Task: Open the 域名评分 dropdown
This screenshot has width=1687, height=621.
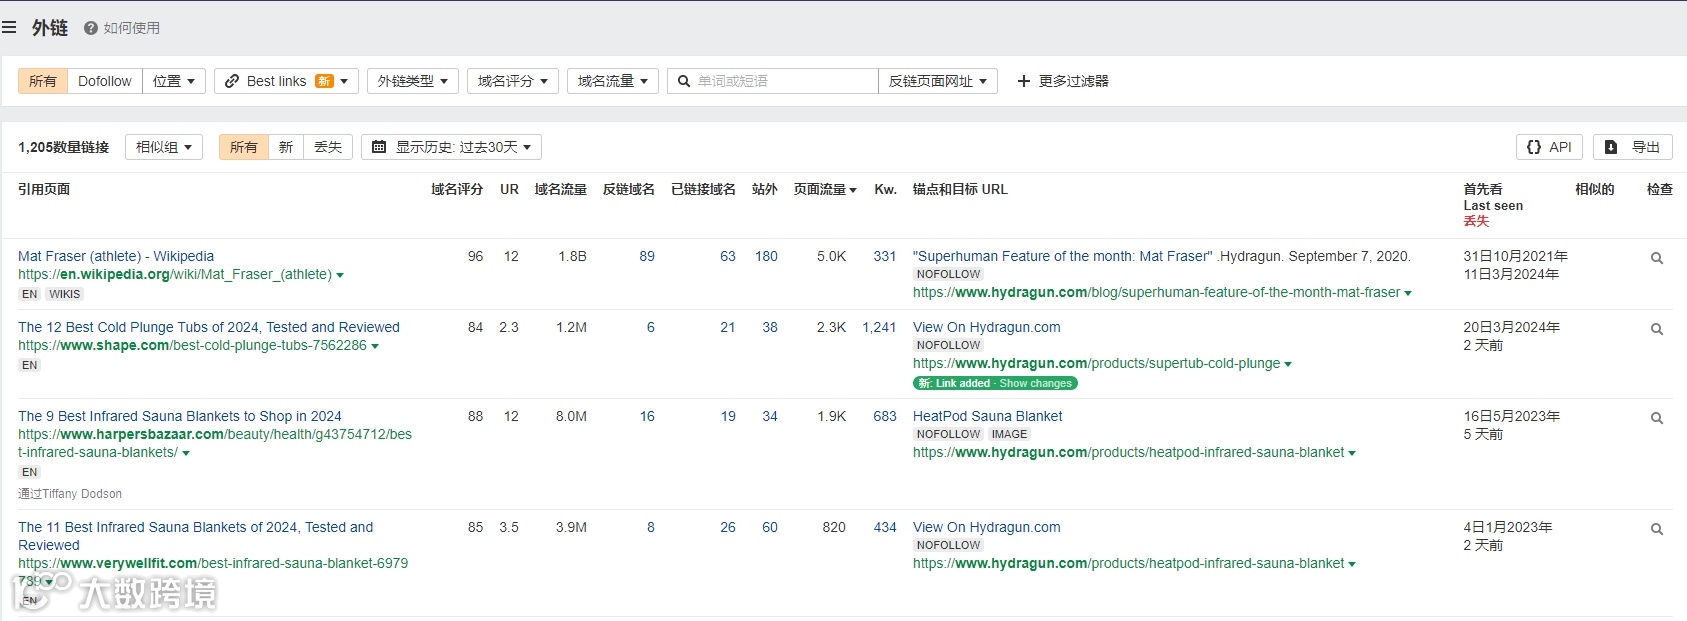Action: coord(513,81)
